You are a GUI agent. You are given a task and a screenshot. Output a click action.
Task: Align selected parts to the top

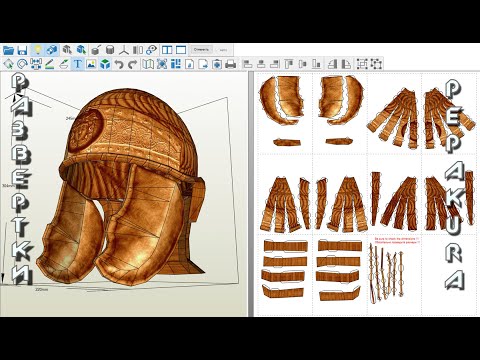[289, 64]
